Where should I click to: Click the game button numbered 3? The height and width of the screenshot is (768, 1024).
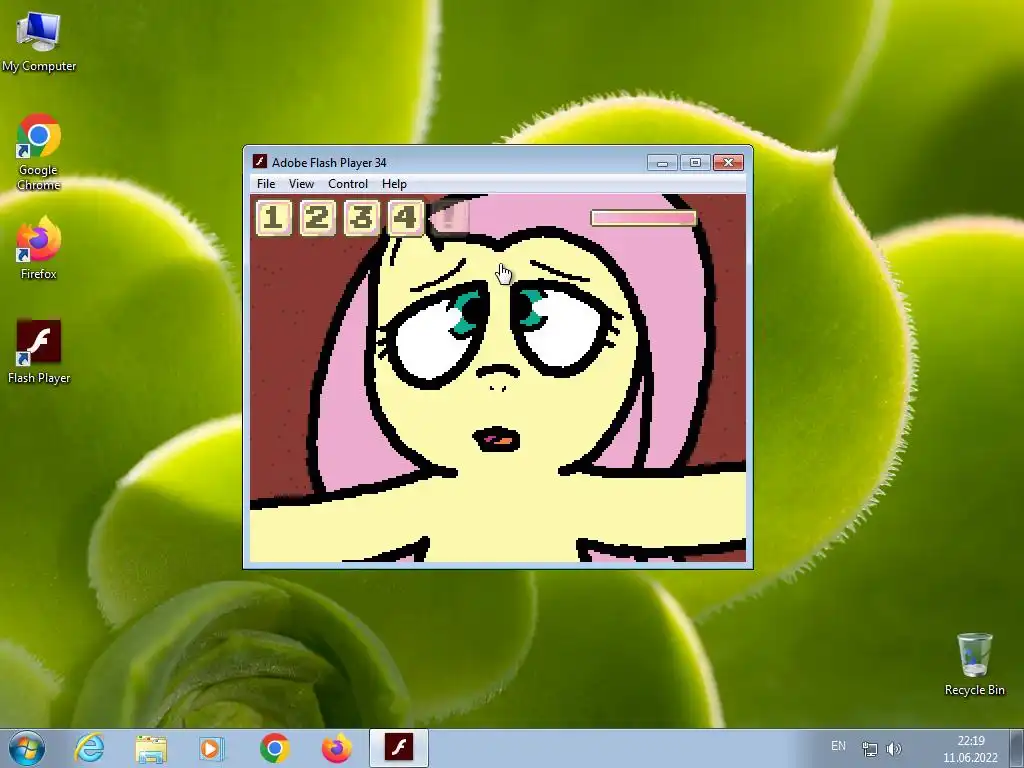[361, 217]
